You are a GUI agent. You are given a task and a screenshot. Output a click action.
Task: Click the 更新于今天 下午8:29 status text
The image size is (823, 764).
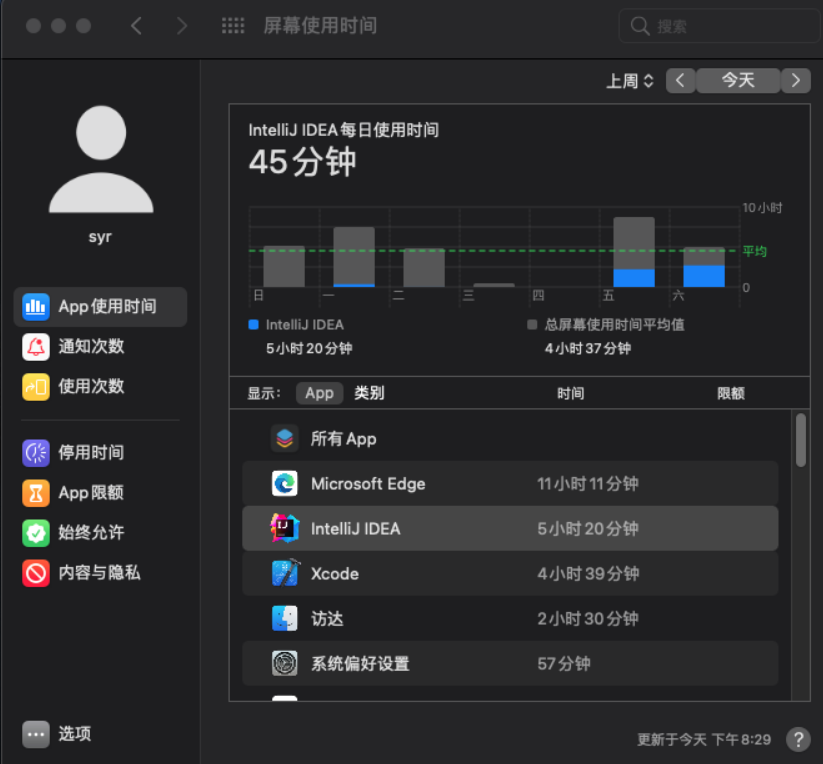point(704,740)
